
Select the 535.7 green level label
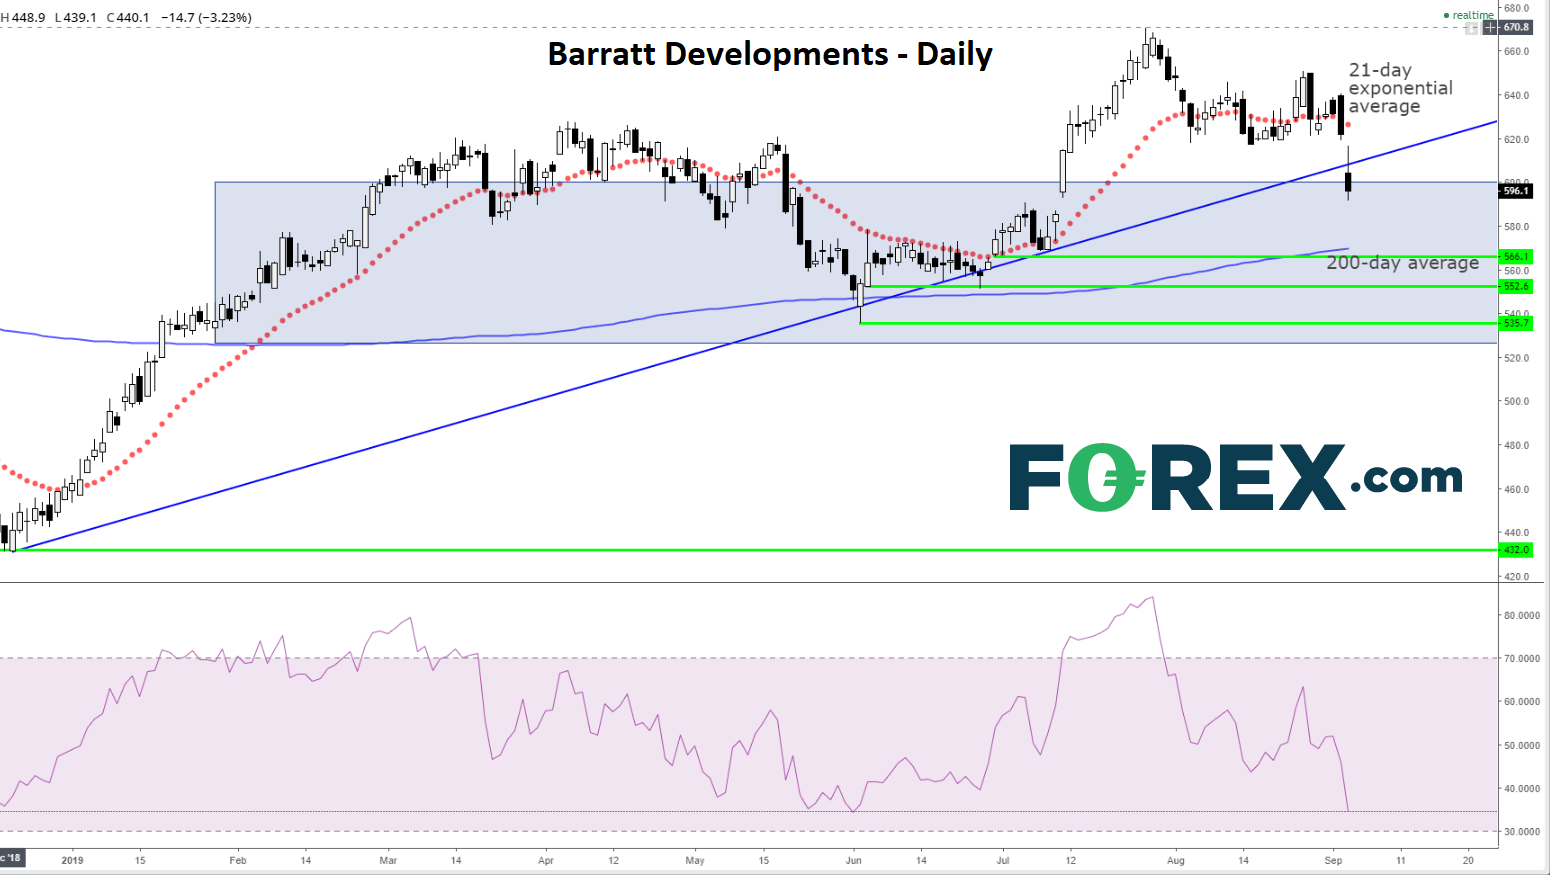[1516, 323]
